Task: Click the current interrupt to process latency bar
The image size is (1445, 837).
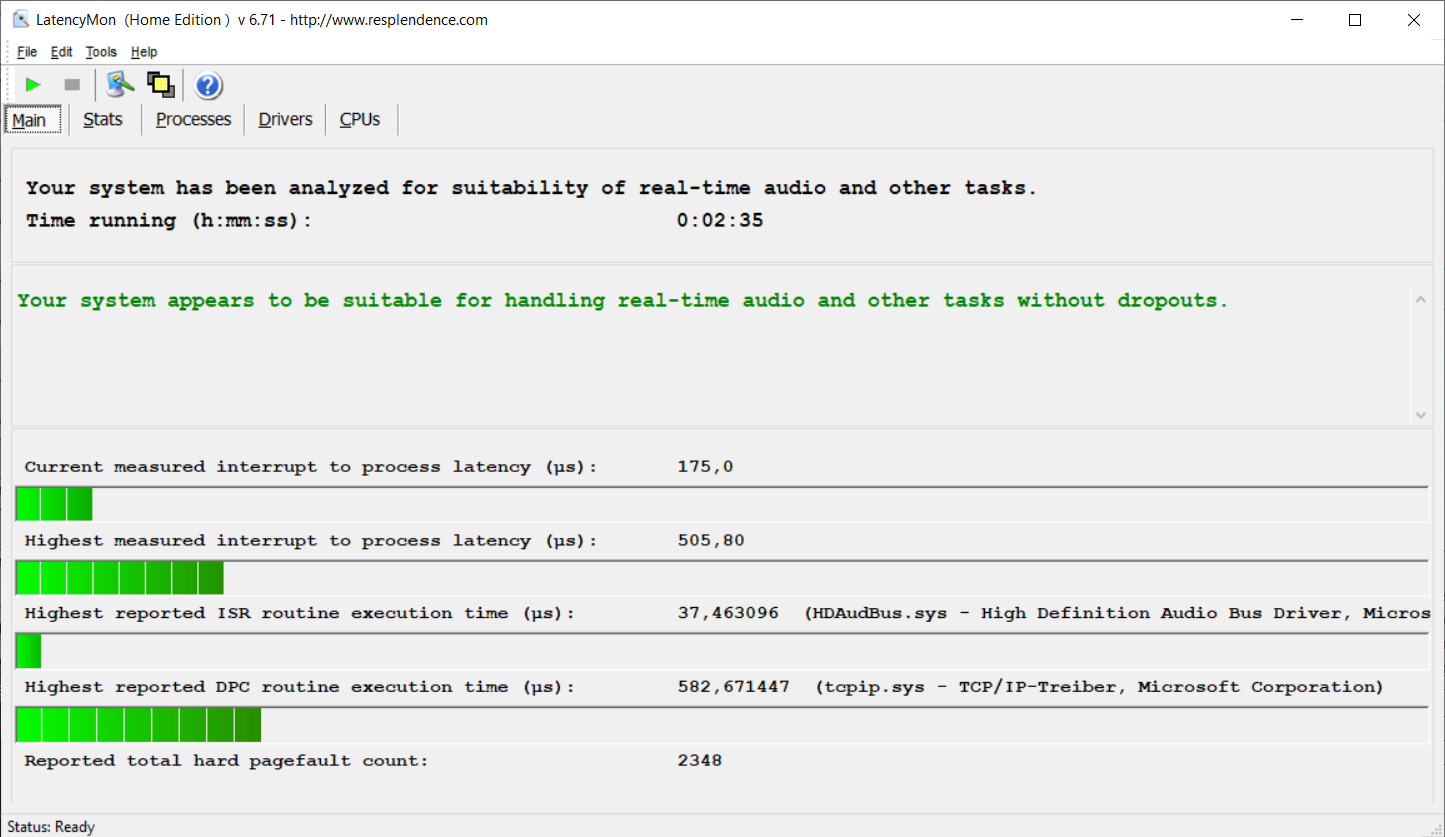Action: (x=54, y=504)
